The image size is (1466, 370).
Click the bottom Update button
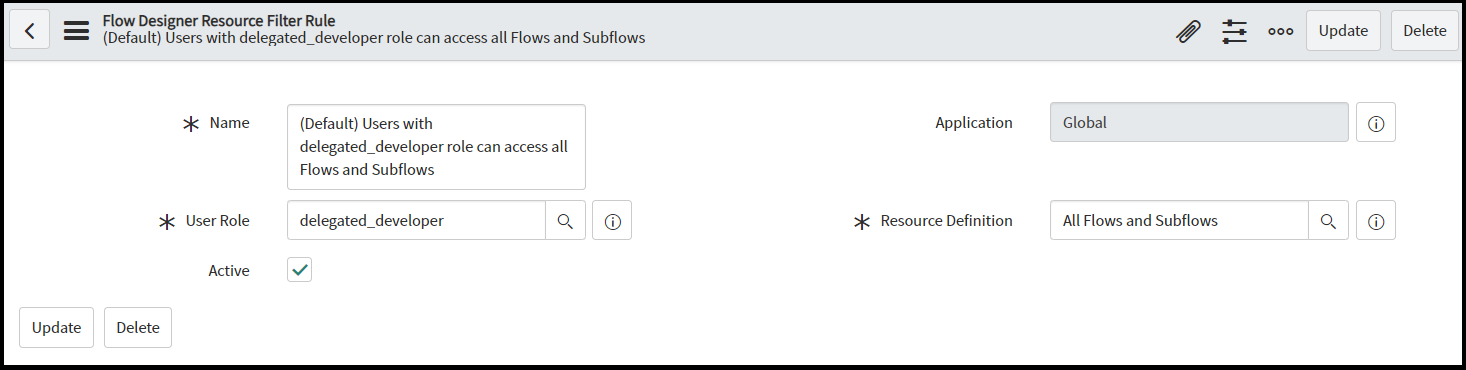pyautogui.click(x=56, y=327)
